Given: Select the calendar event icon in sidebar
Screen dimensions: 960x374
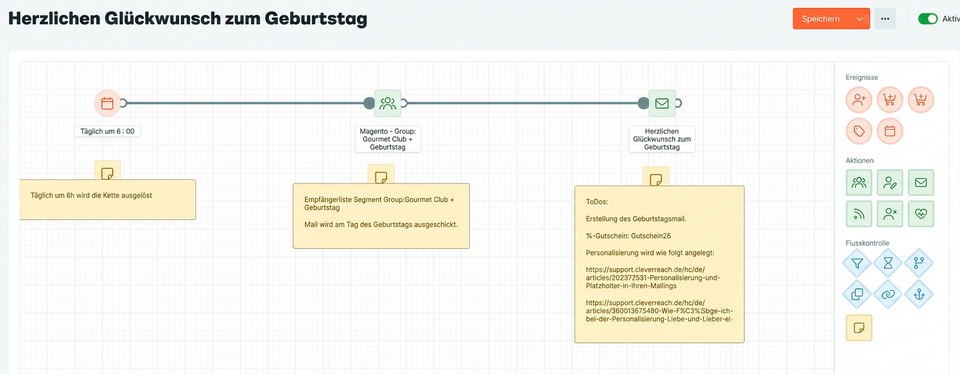Looking at the screenshot, I should click(x=890, y=131).
